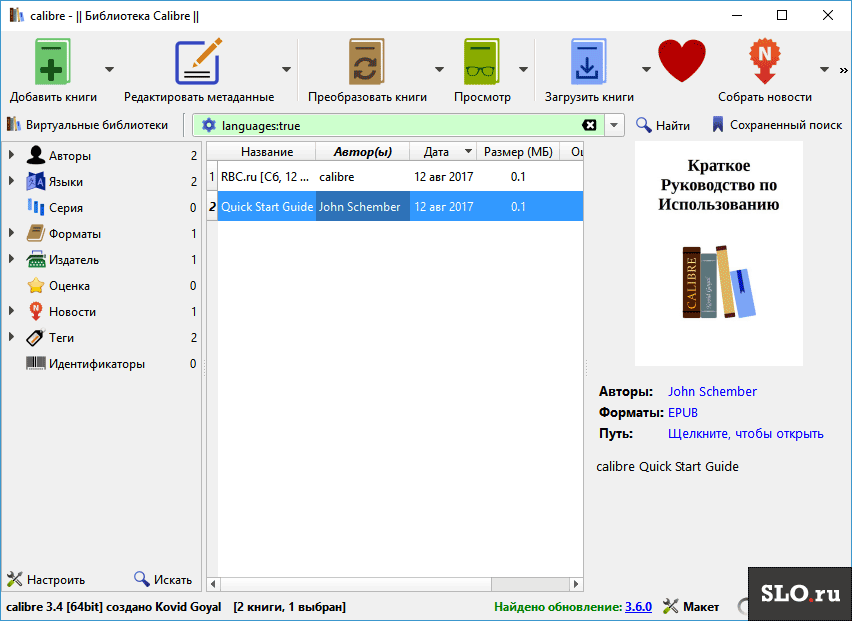Image resolution: width=852 pixels, height=621 pixels.
Task: Open the Просмотр (view) book icon
Action: pyautogui.click(x=481, y=61)
